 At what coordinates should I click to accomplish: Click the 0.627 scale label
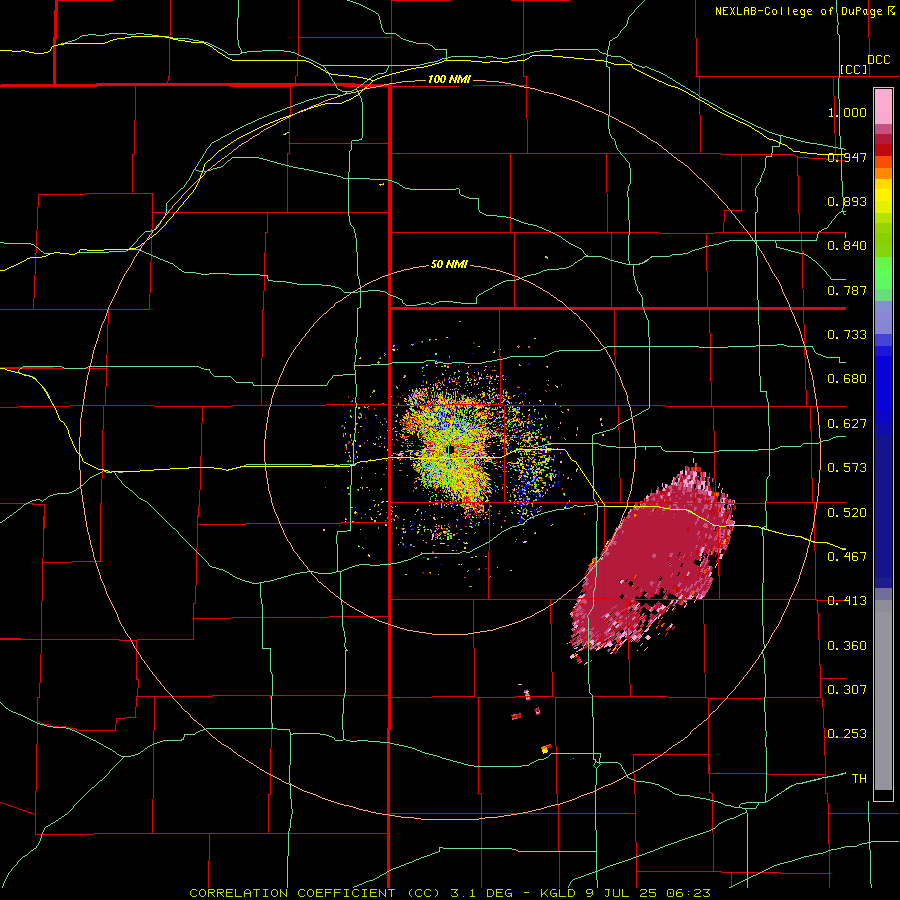[847, 424]
